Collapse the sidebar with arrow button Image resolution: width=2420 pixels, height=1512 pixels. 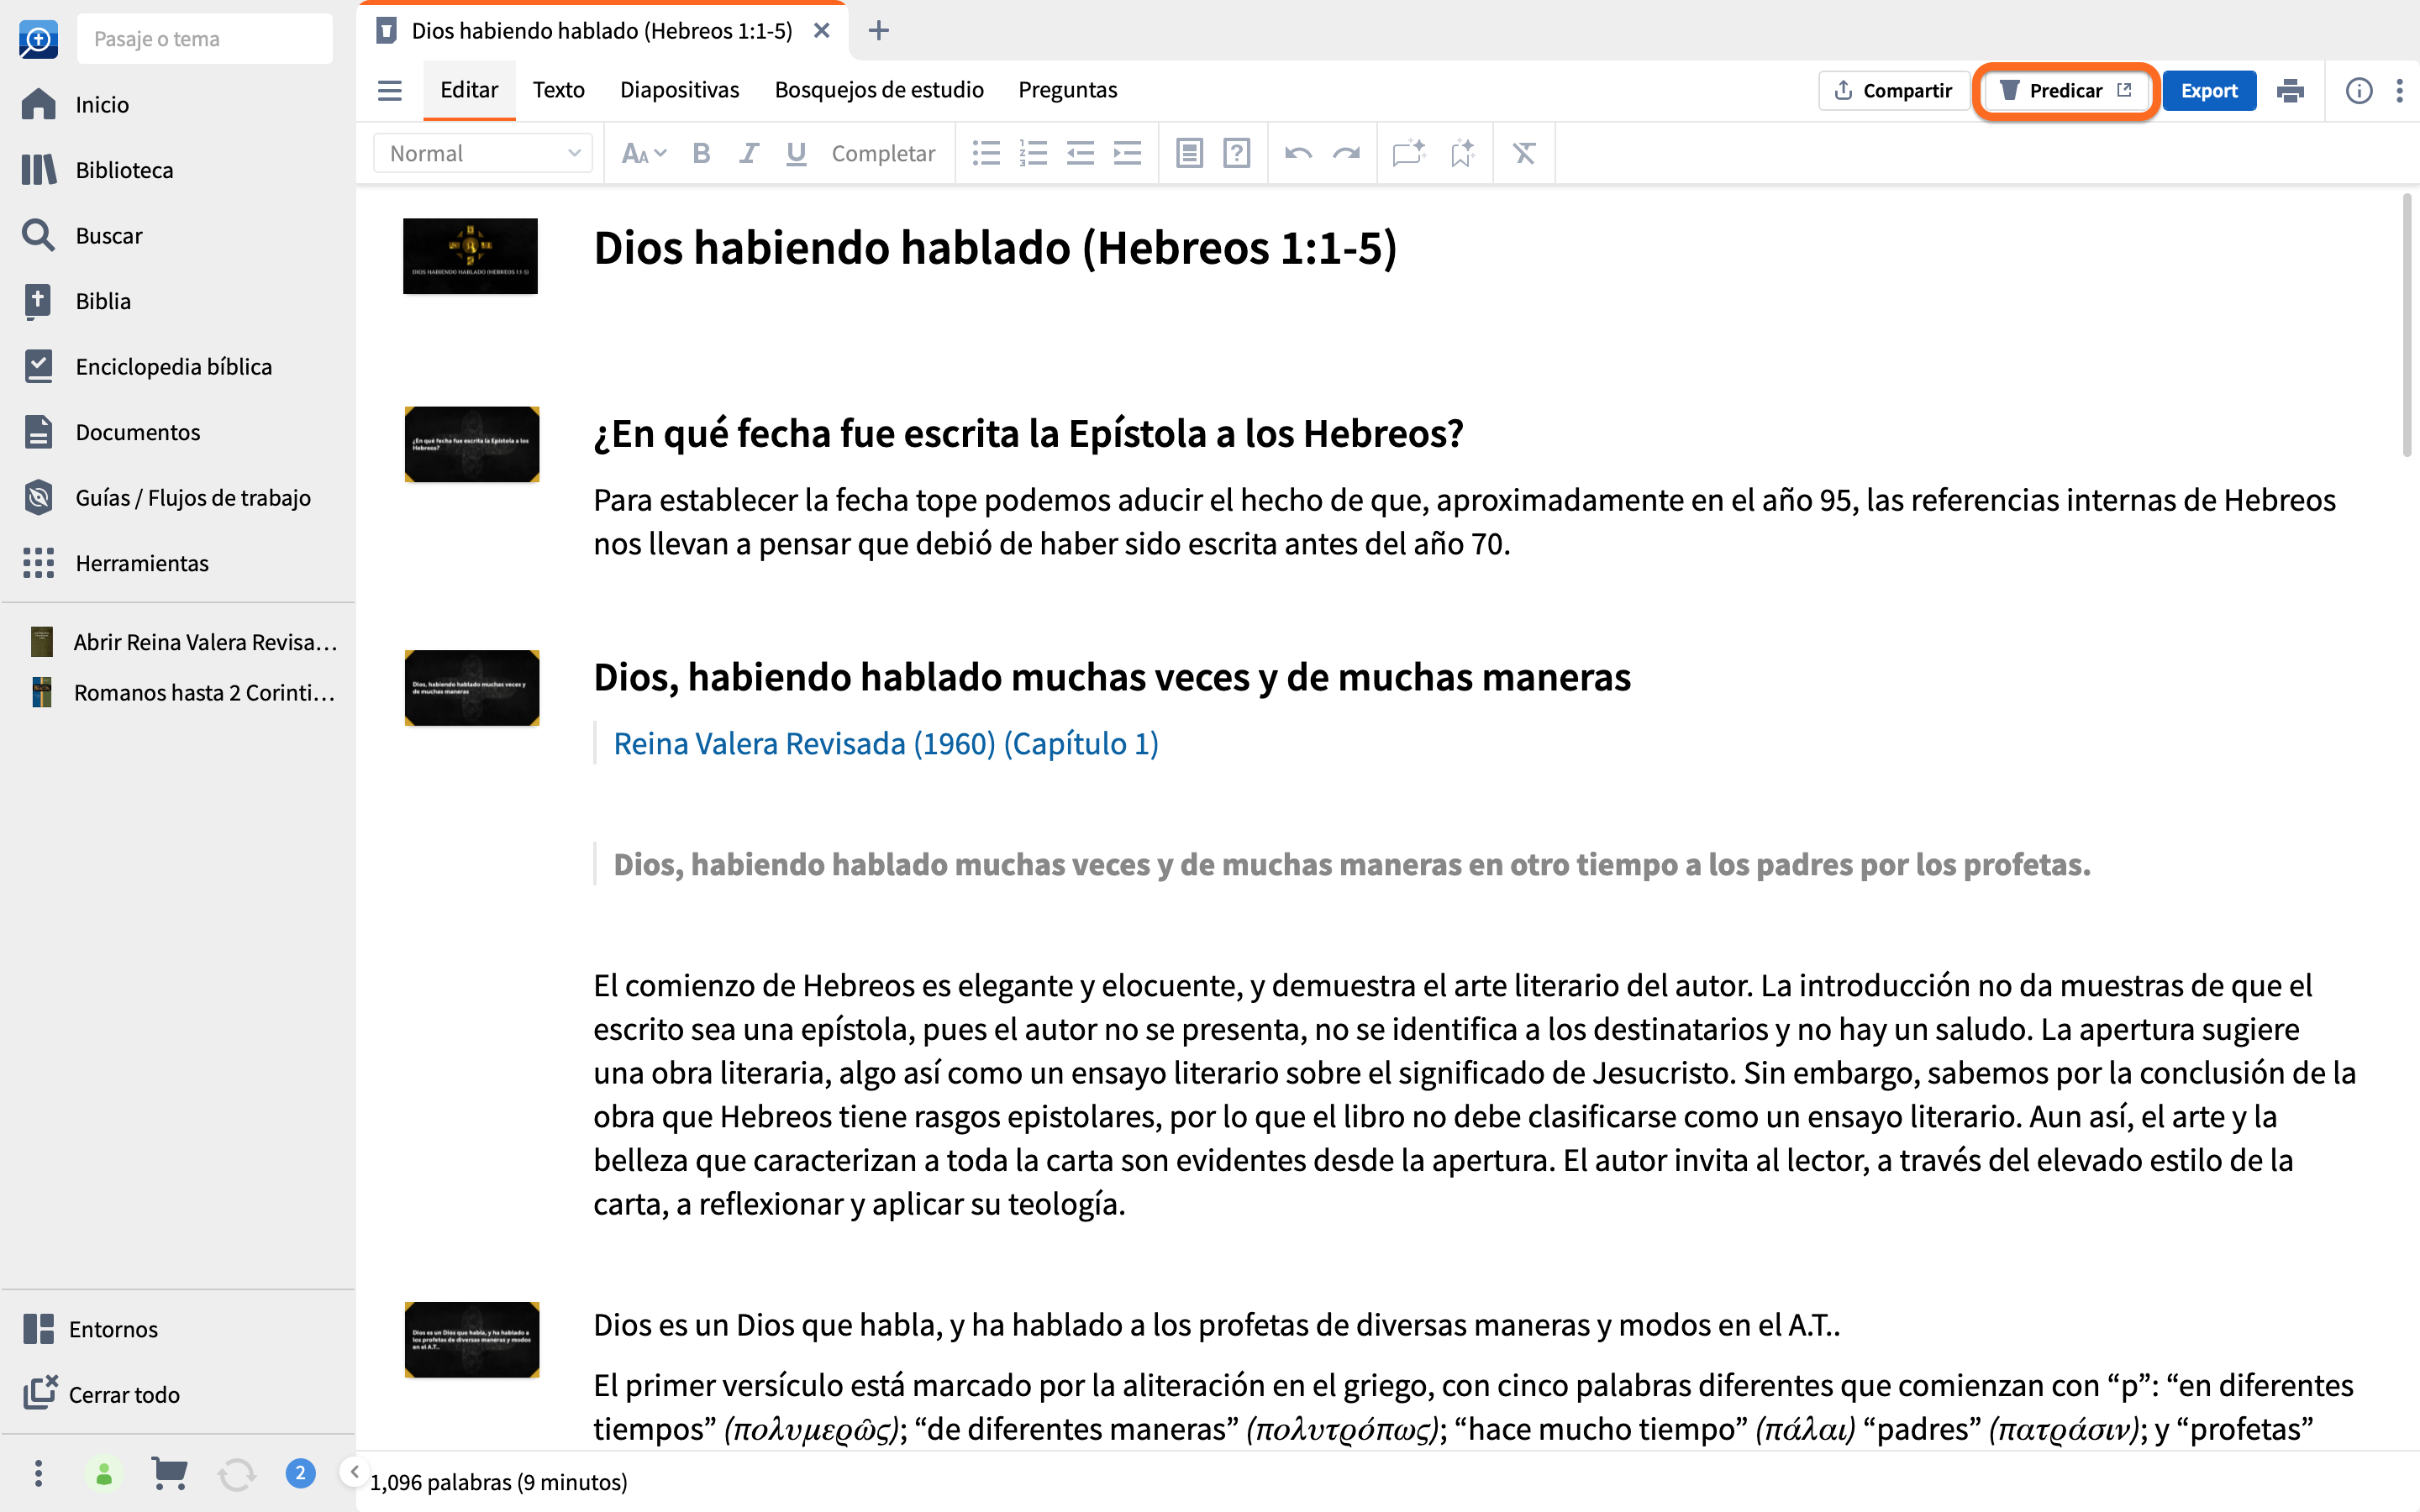[353, 1472]
